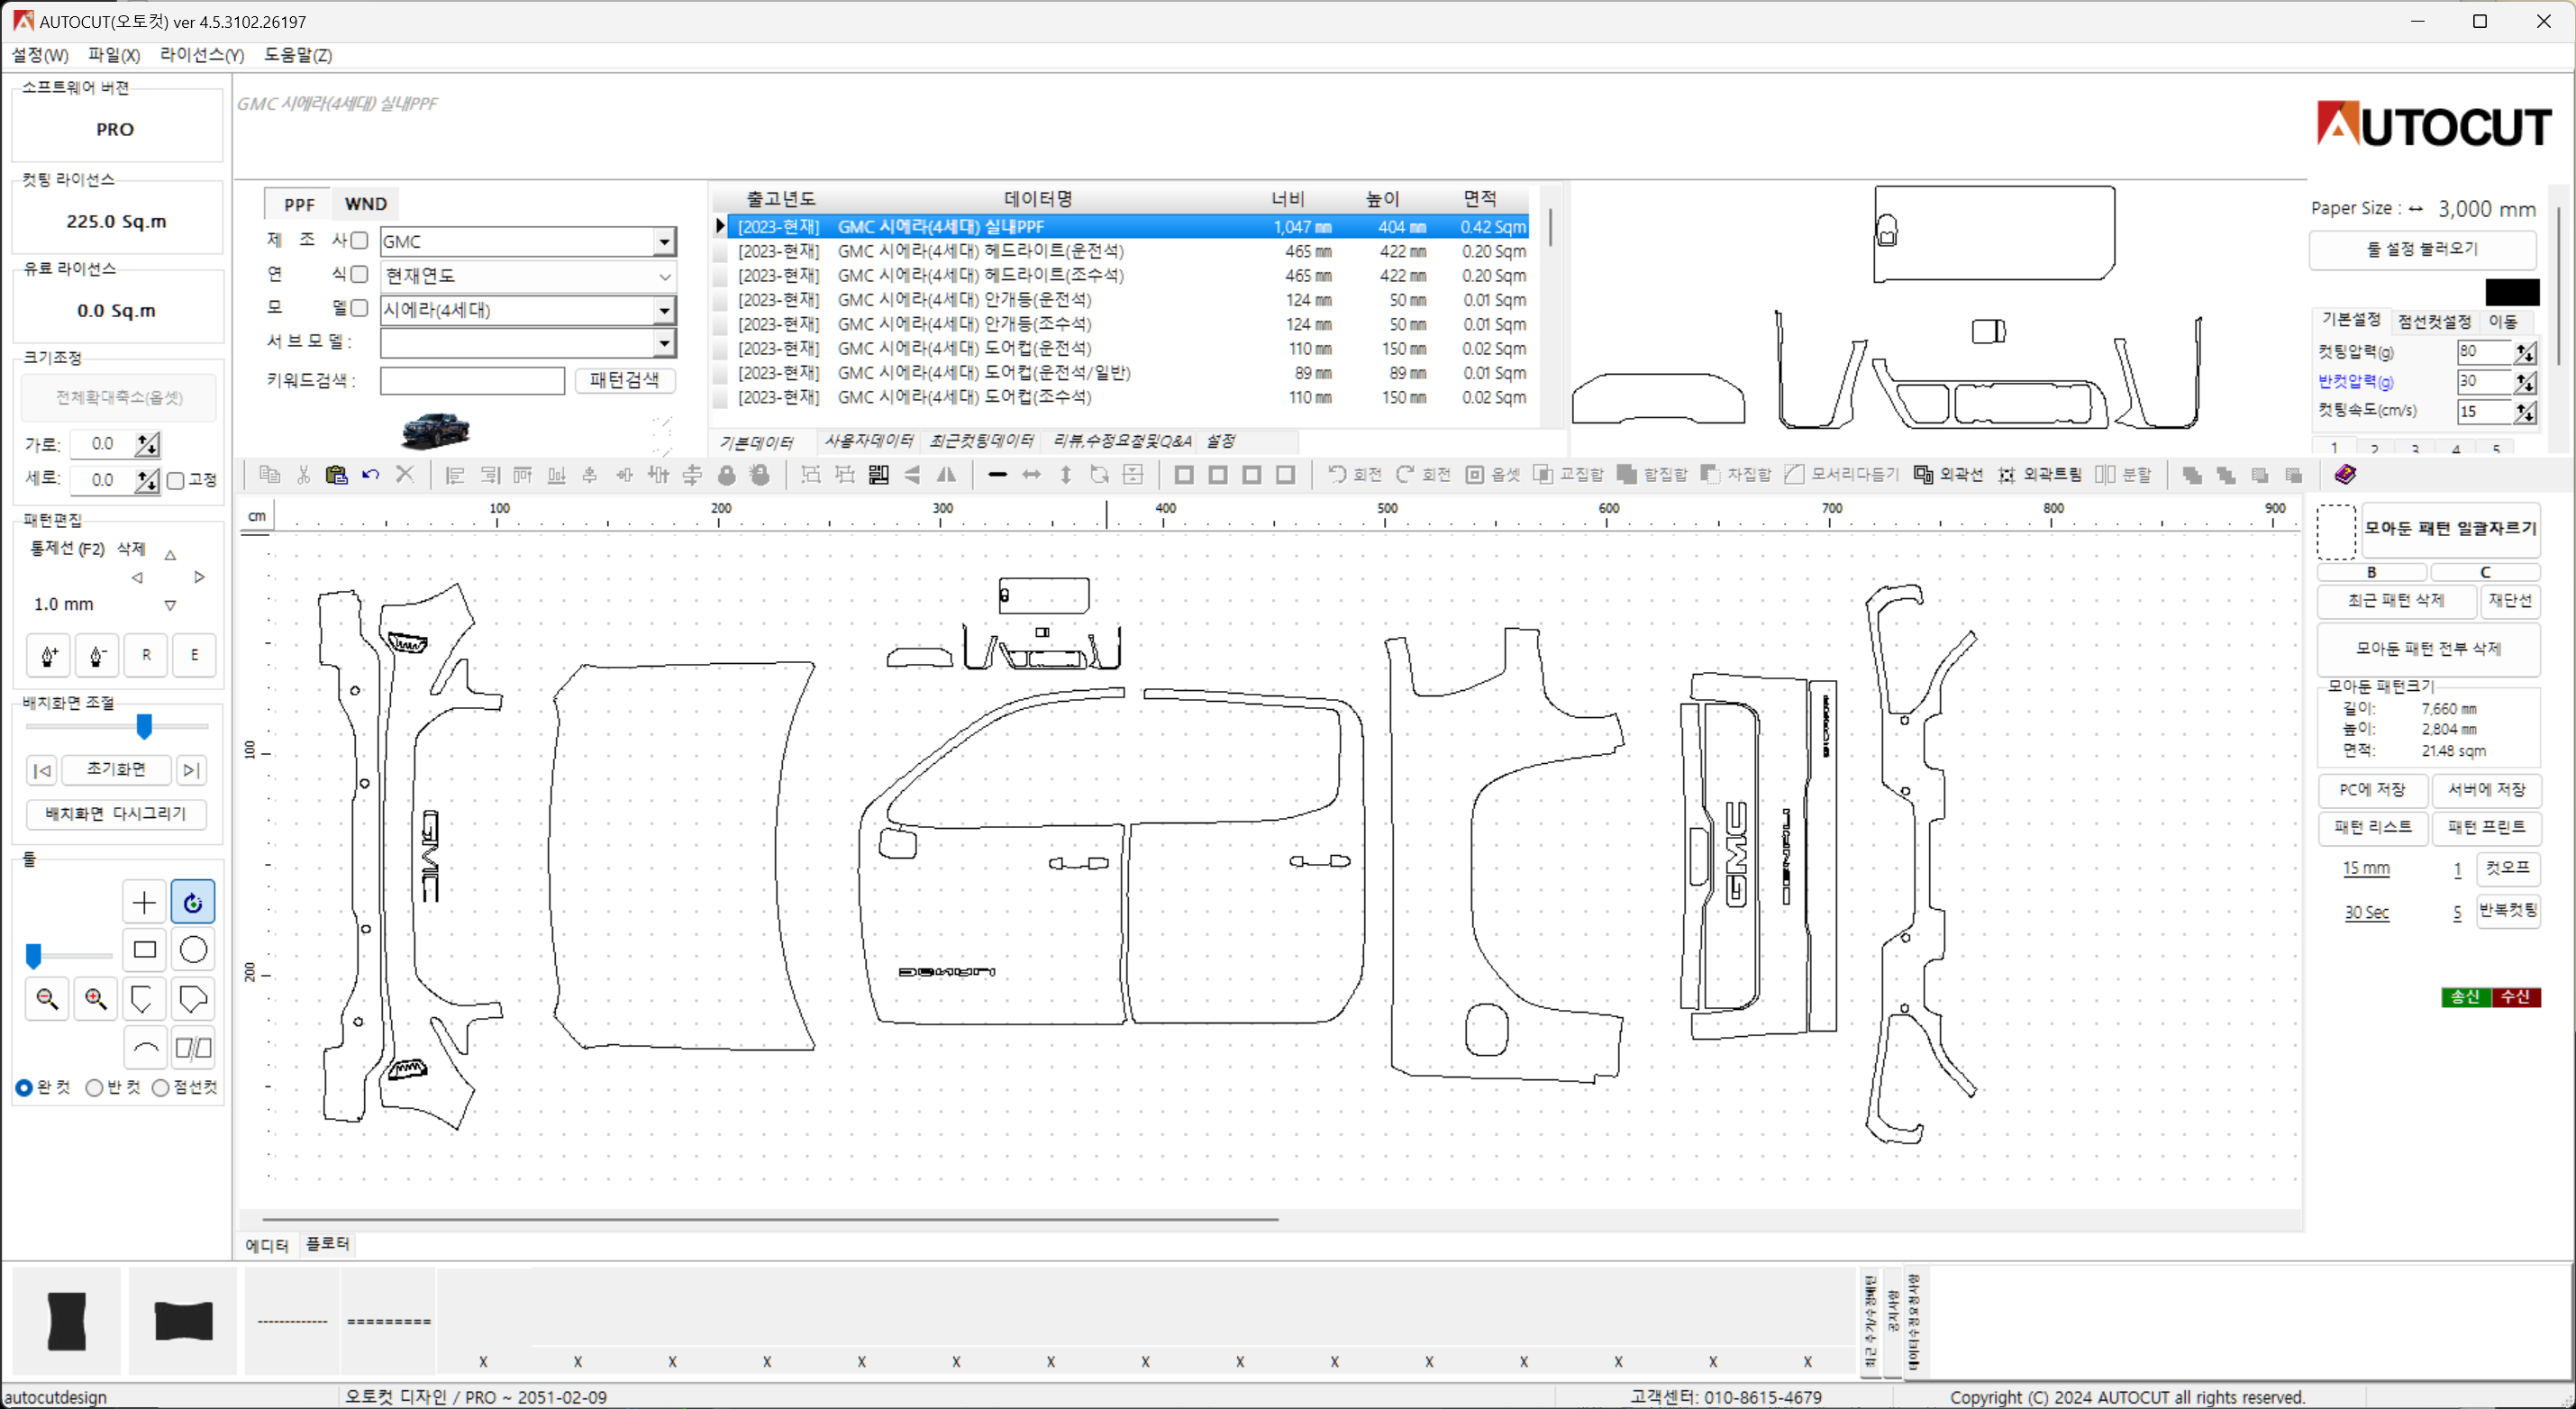
Task: Adjust the 반컷압력 stepper
Action: [2525, 382]
